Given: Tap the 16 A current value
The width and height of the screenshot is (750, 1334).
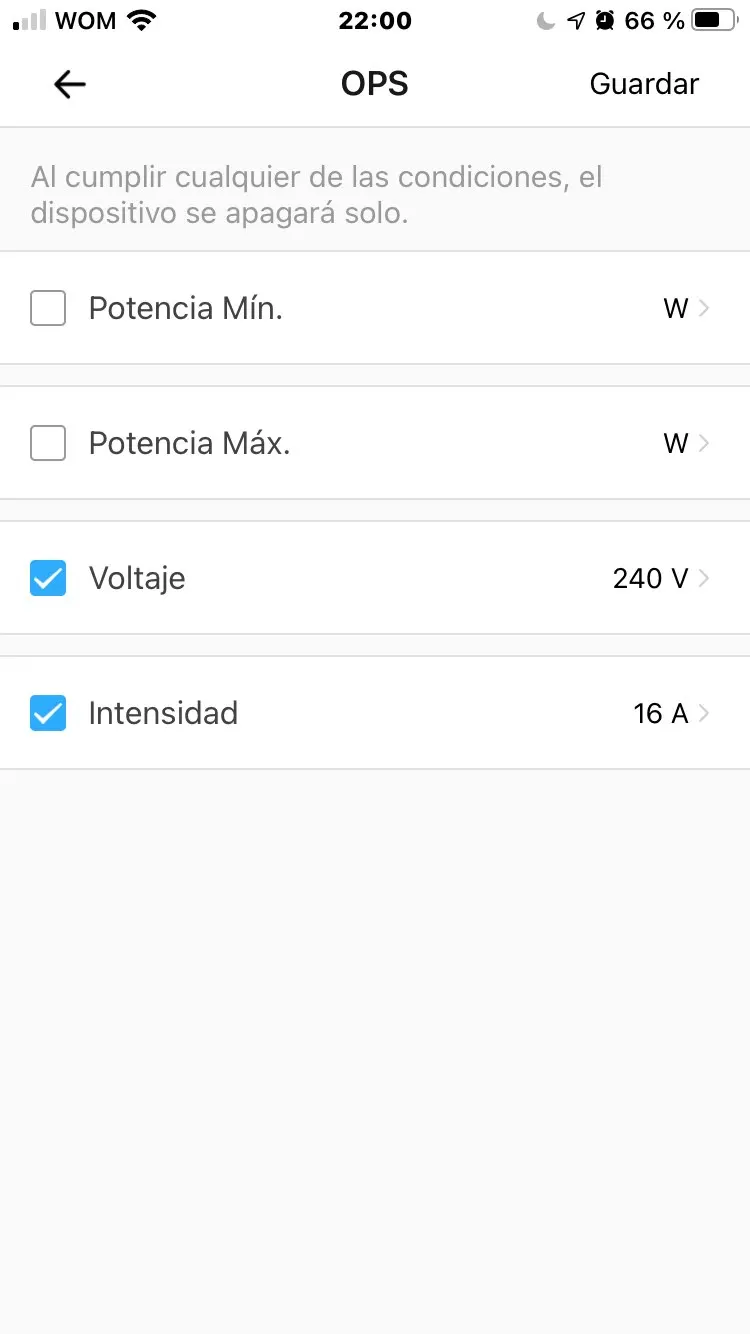Looking at the screenshot, I should tap(660, 713).
